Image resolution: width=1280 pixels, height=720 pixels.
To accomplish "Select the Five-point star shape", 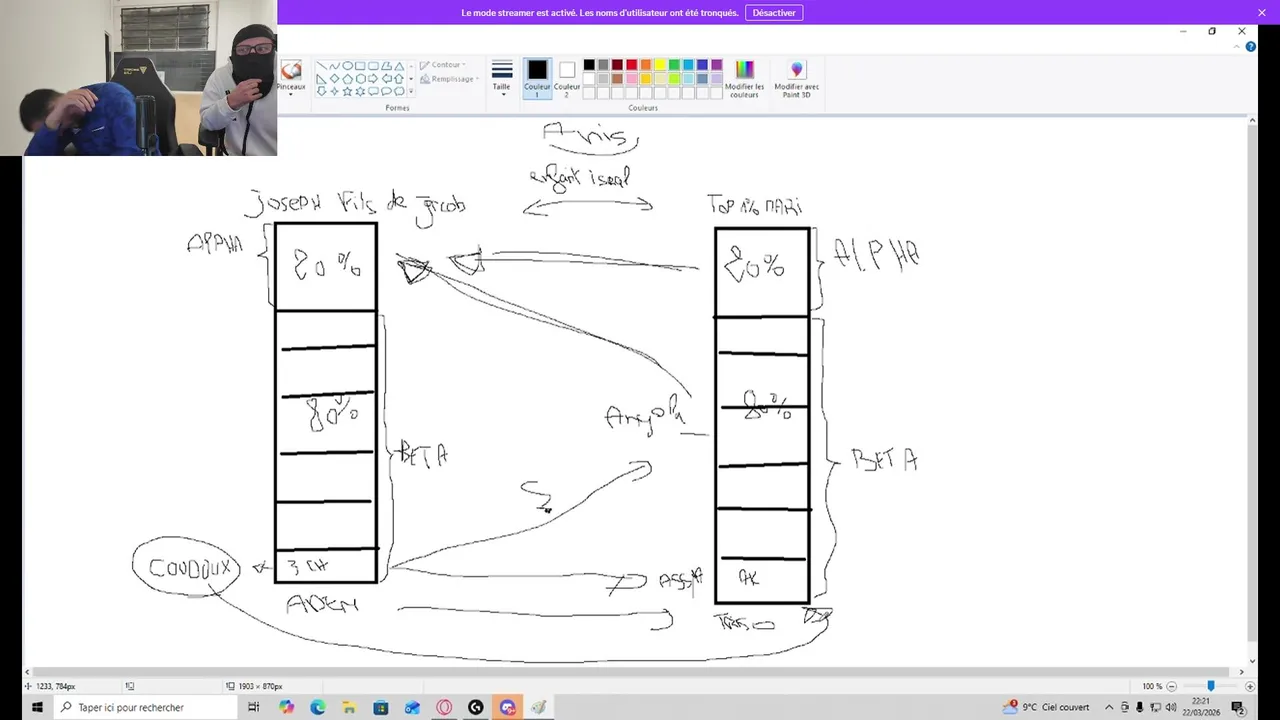I will [x=347, y=91].
